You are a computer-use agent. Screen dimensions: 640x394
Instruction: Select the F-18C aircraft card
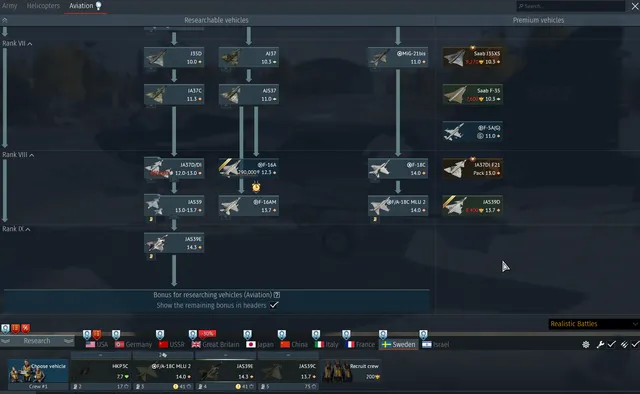pos(398,169)
